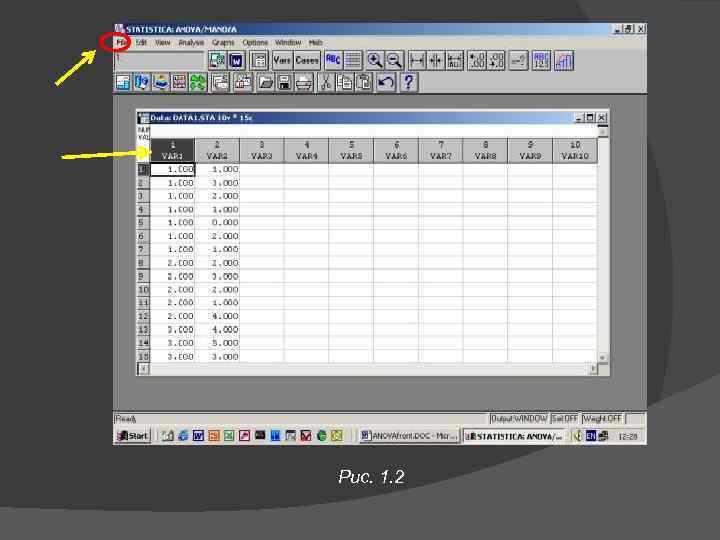Click the Weight: OFF status bar field
The width and height of the screenshot is (720, 540).
(x=603, y=419)
